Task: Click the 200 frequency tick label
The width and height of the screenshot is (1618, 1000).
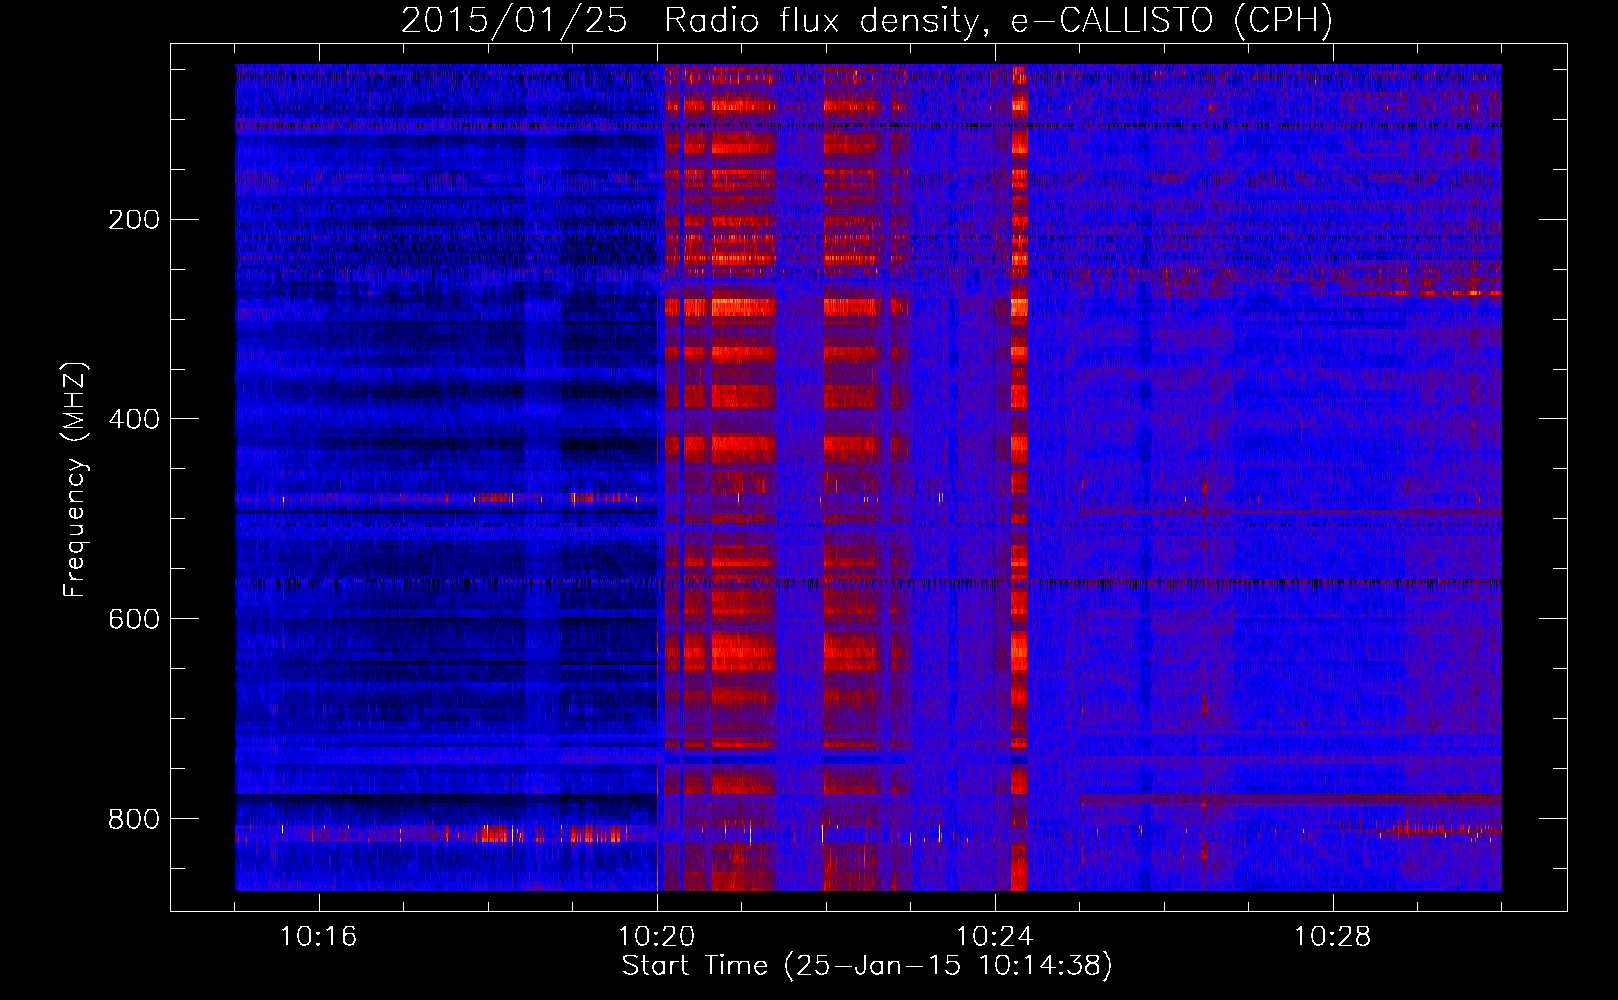Action: coord(134,220)
